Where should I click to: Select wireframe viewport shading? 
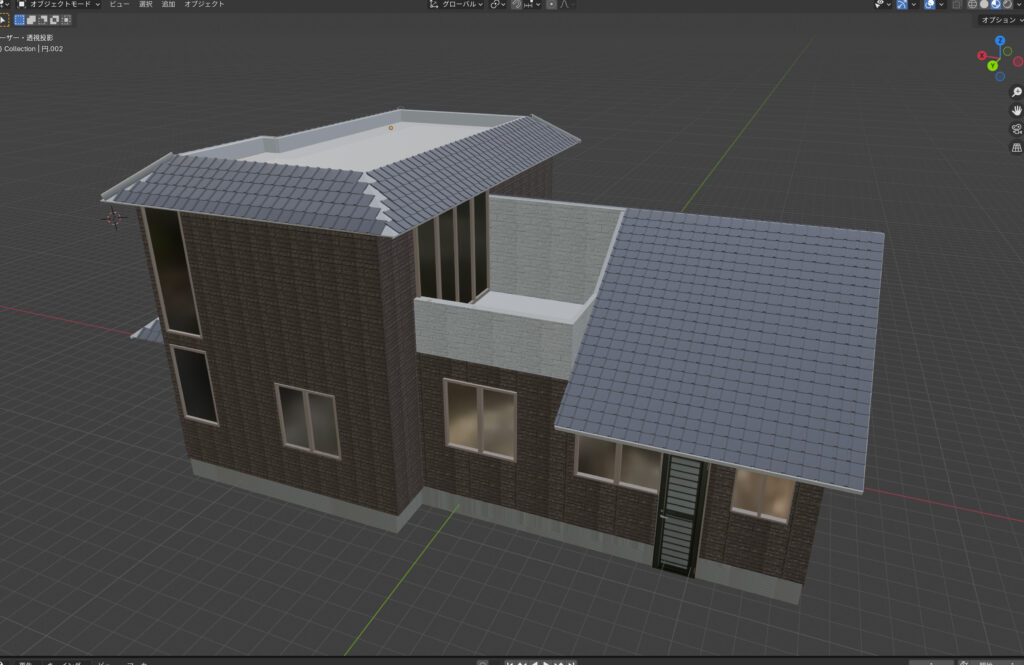972,4
